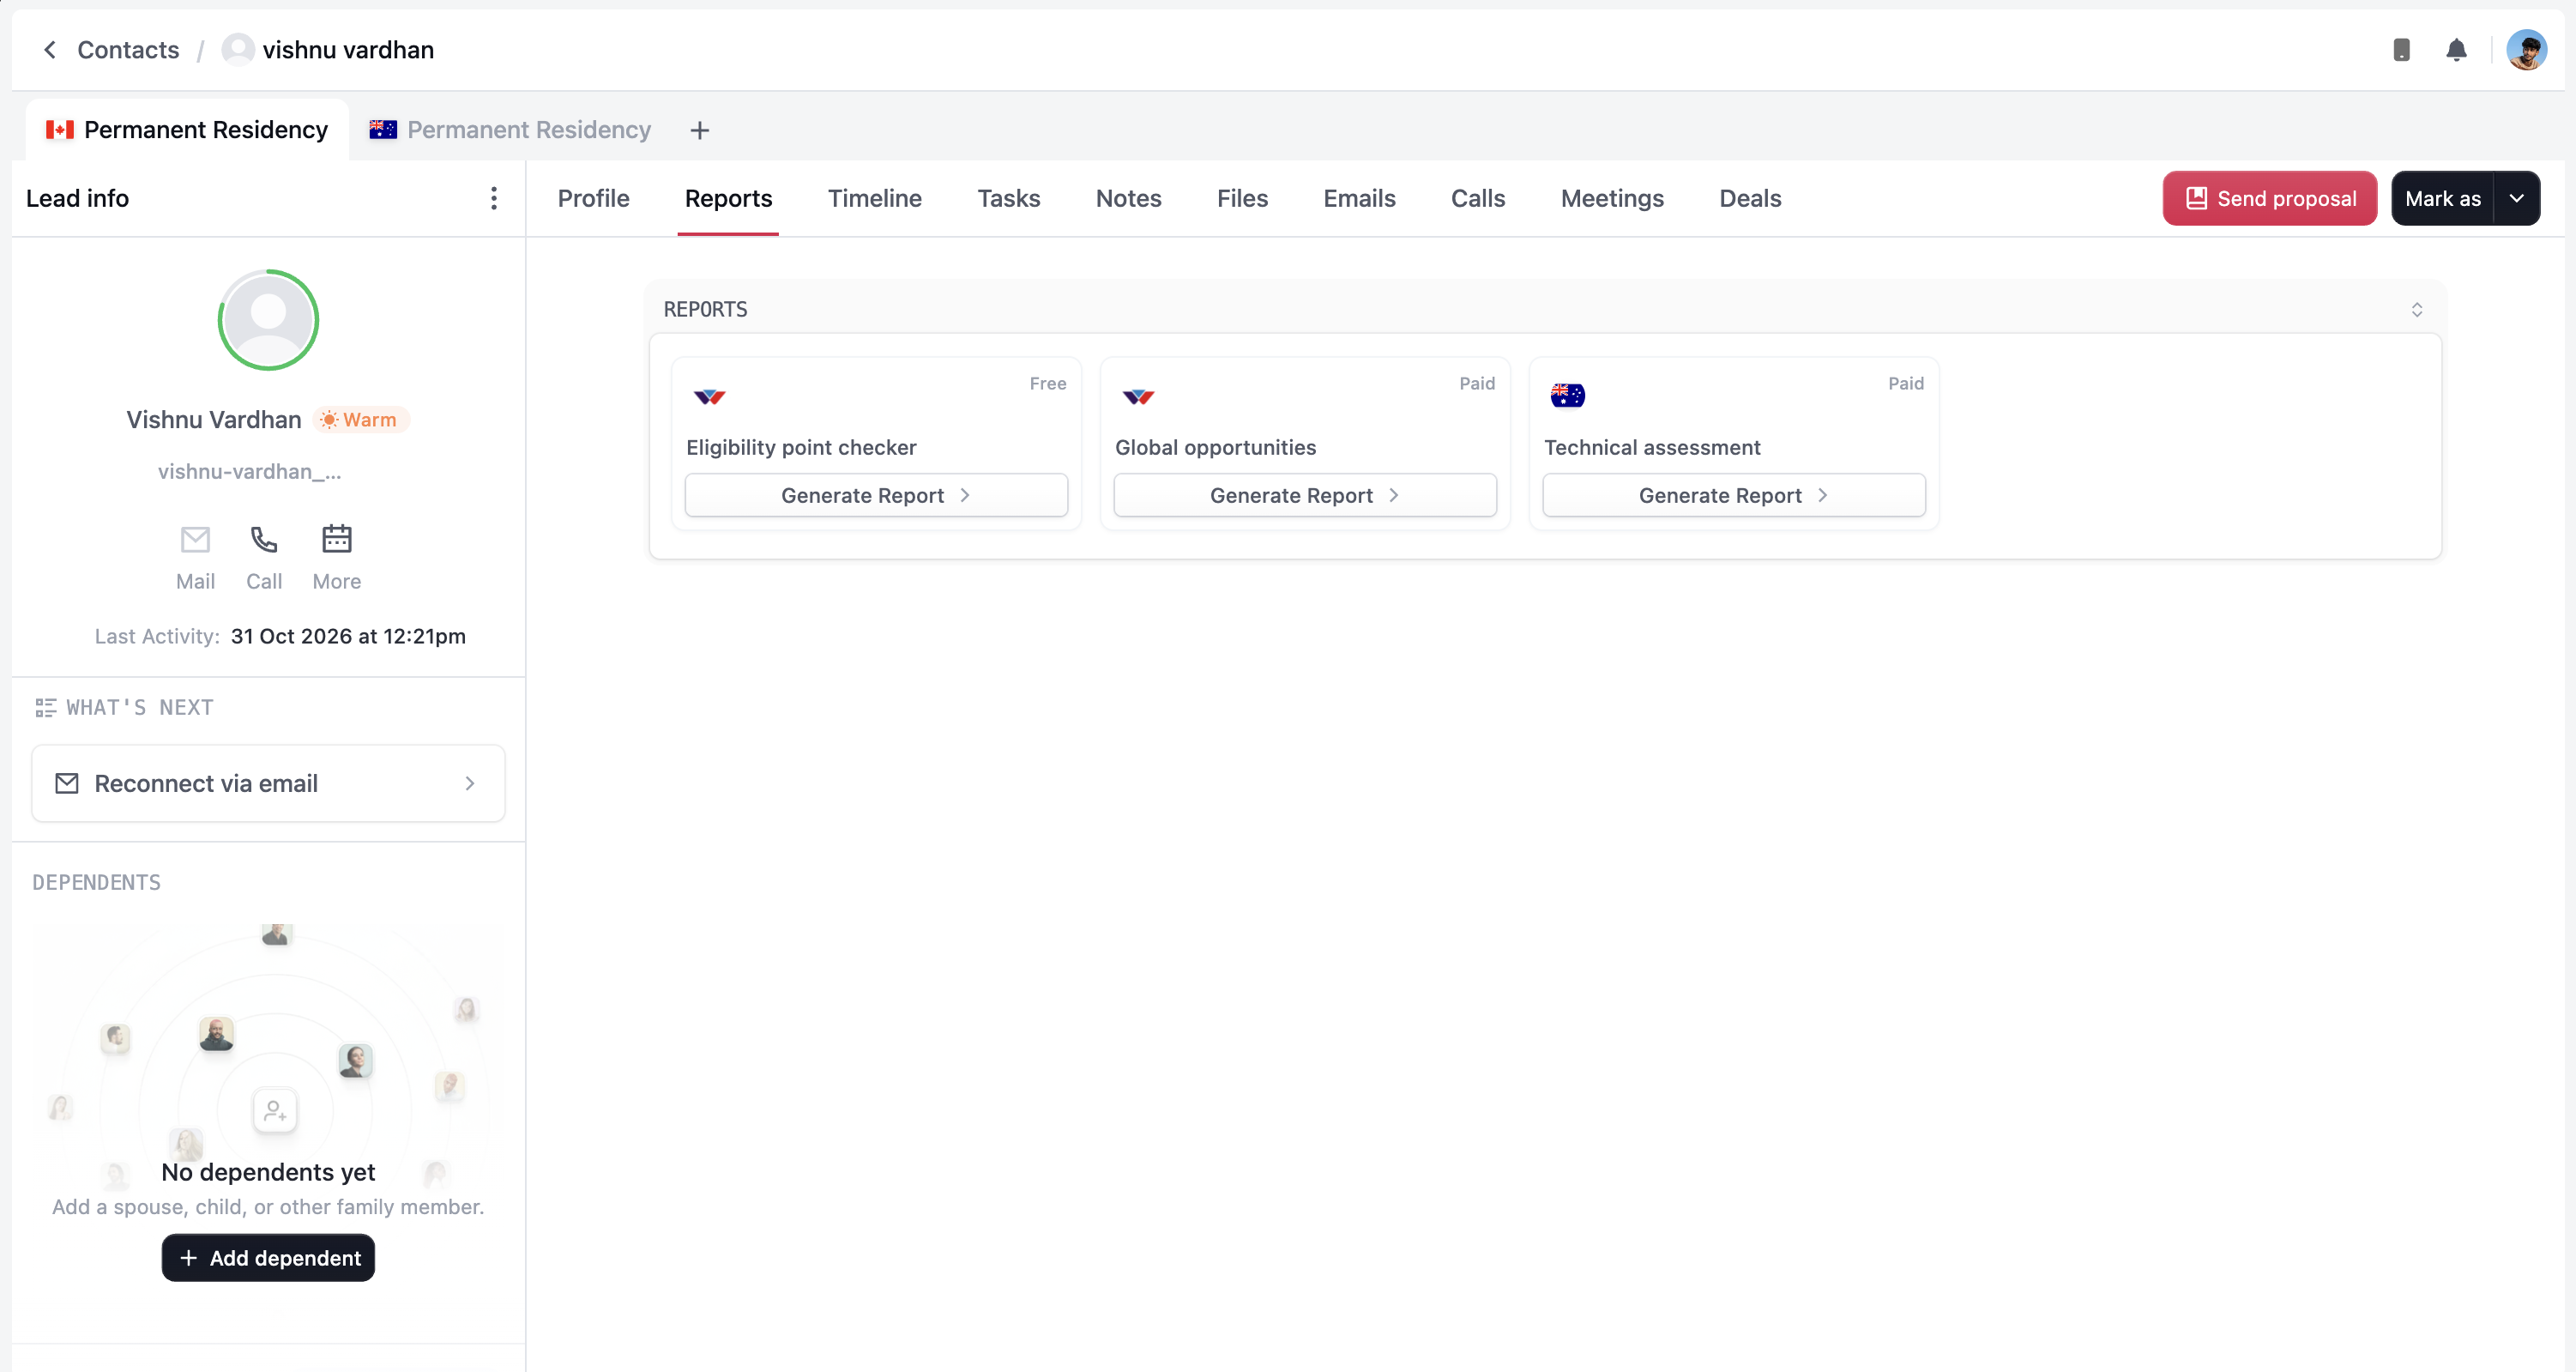This screenshot has height=1372, width=2576.
Task: Open the Profile tab
Action: click(594, 198)
